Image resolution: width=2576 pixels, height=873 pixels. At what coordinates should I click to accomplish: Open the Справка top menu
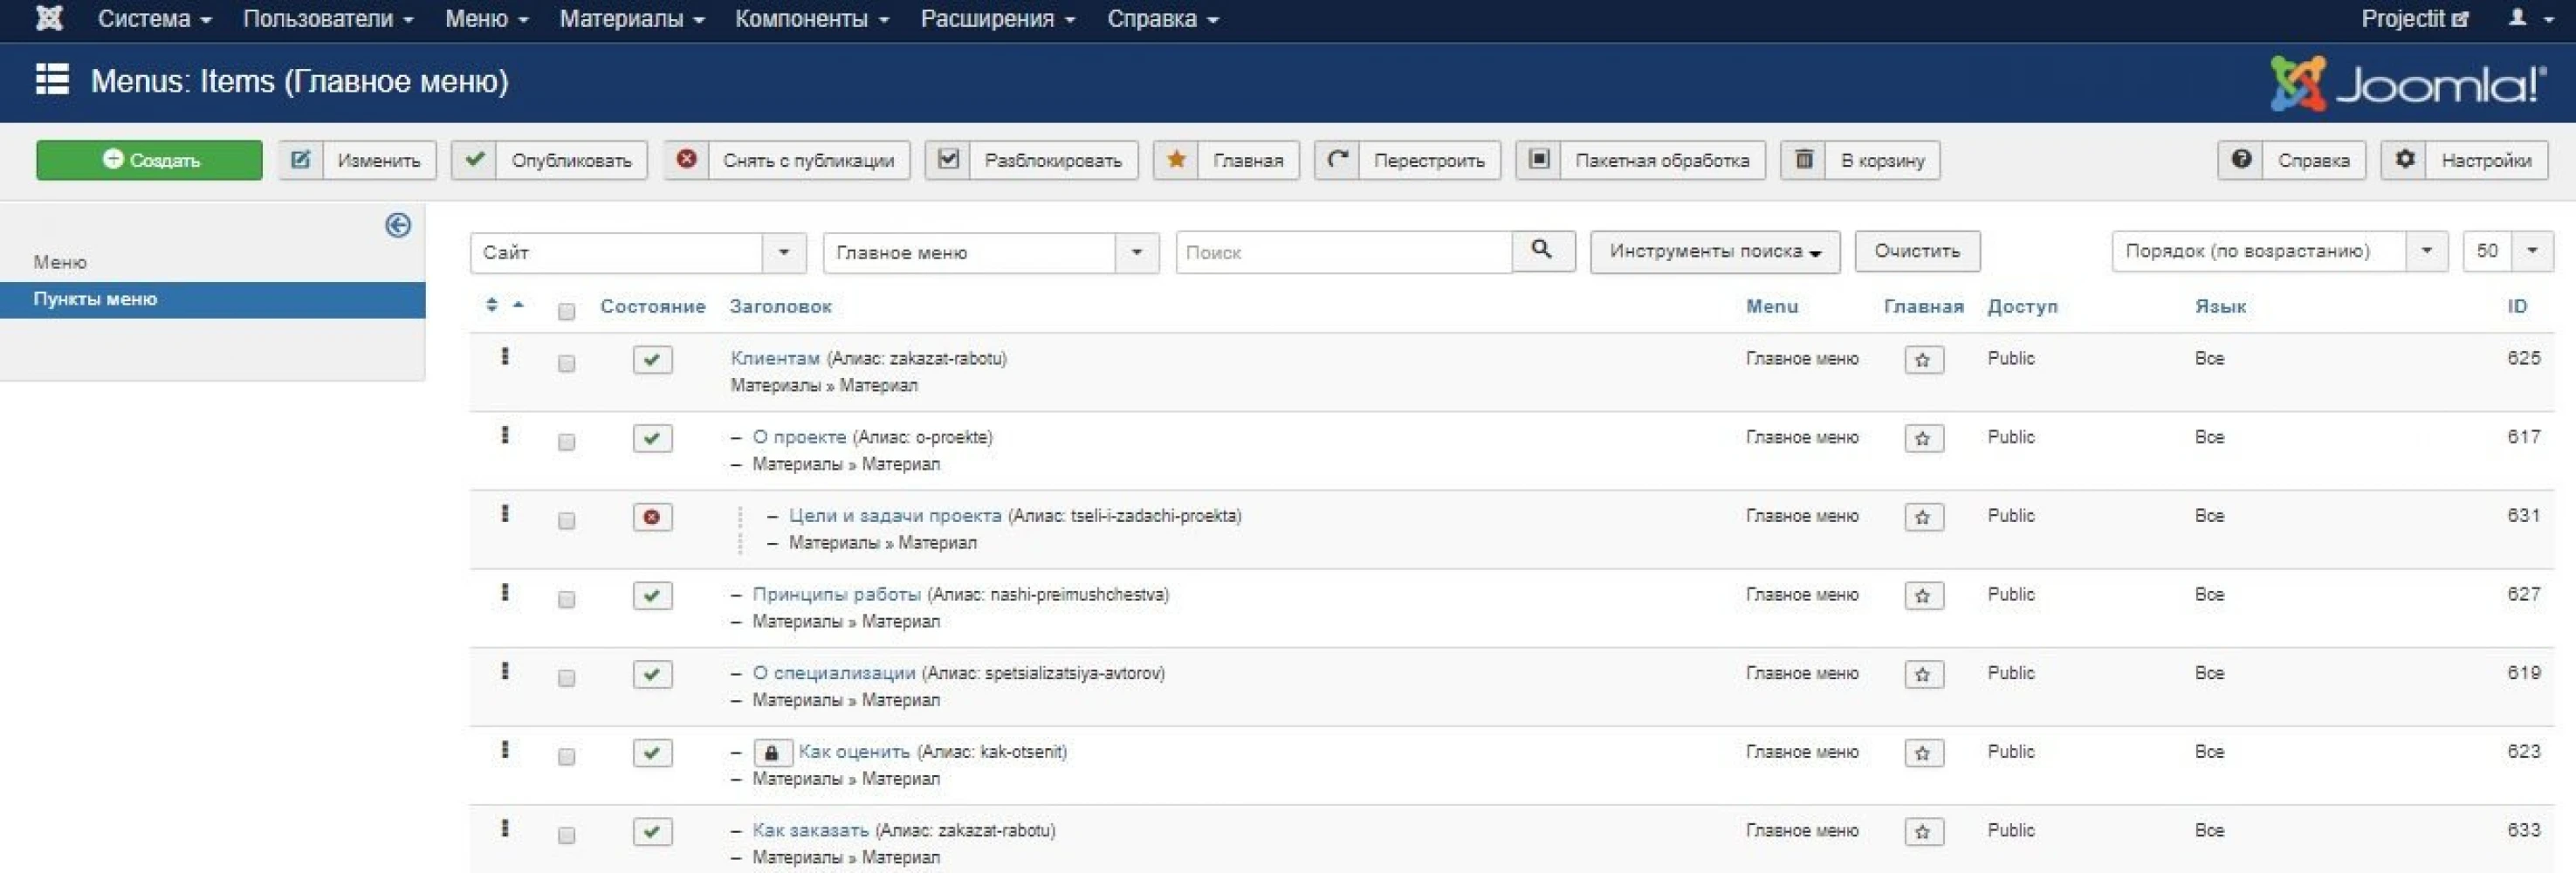pos(1163,18)
